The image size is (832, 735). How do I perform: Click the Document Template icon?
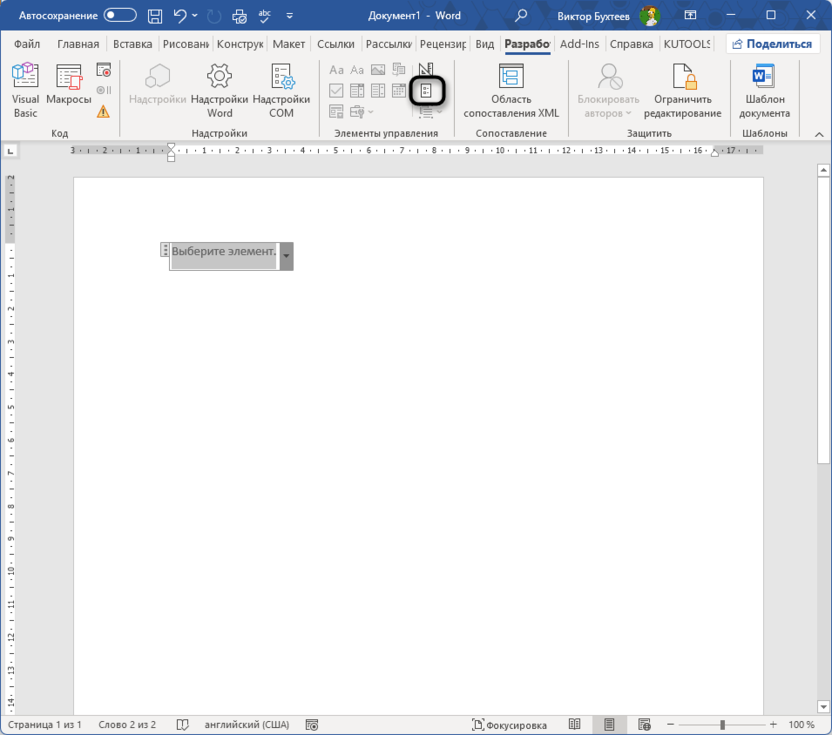765,90
